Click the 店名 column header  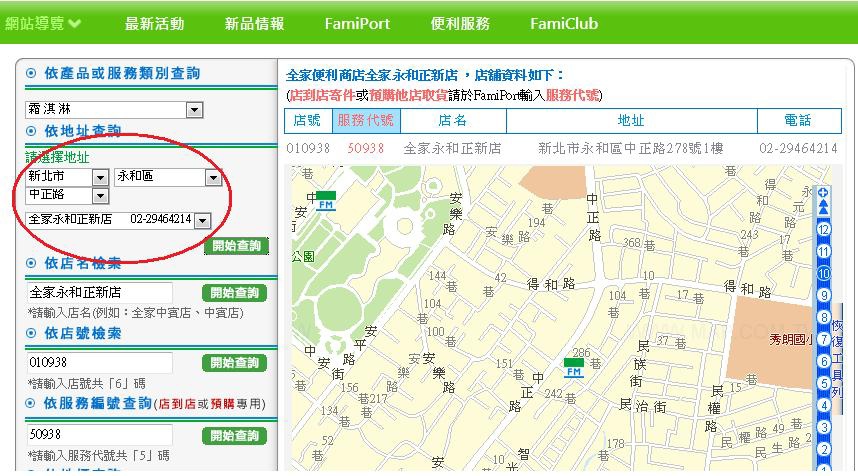click(x=453, y=120)
